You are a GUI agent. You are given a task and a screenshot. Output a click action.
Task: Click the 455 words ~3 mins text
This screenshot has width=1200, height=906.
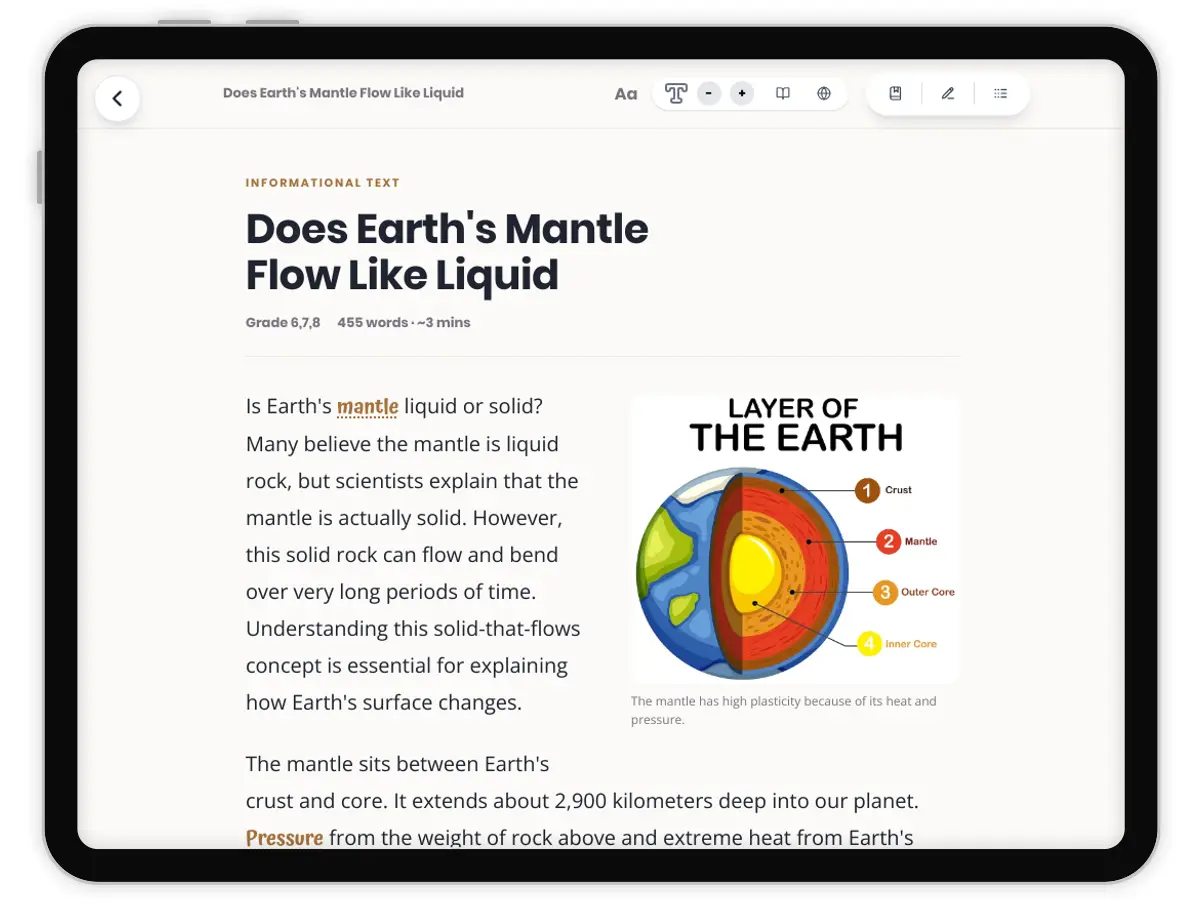pyautogui.click(x=404, y=323)
